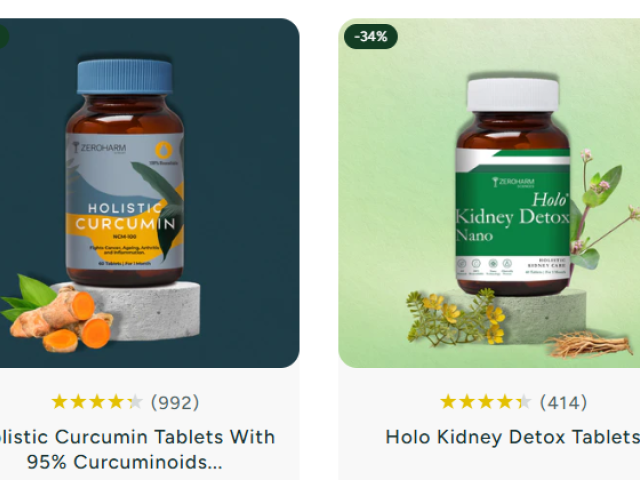
Task: Click the Holistic Curcumin bottle image
Action: click(125, 173)
